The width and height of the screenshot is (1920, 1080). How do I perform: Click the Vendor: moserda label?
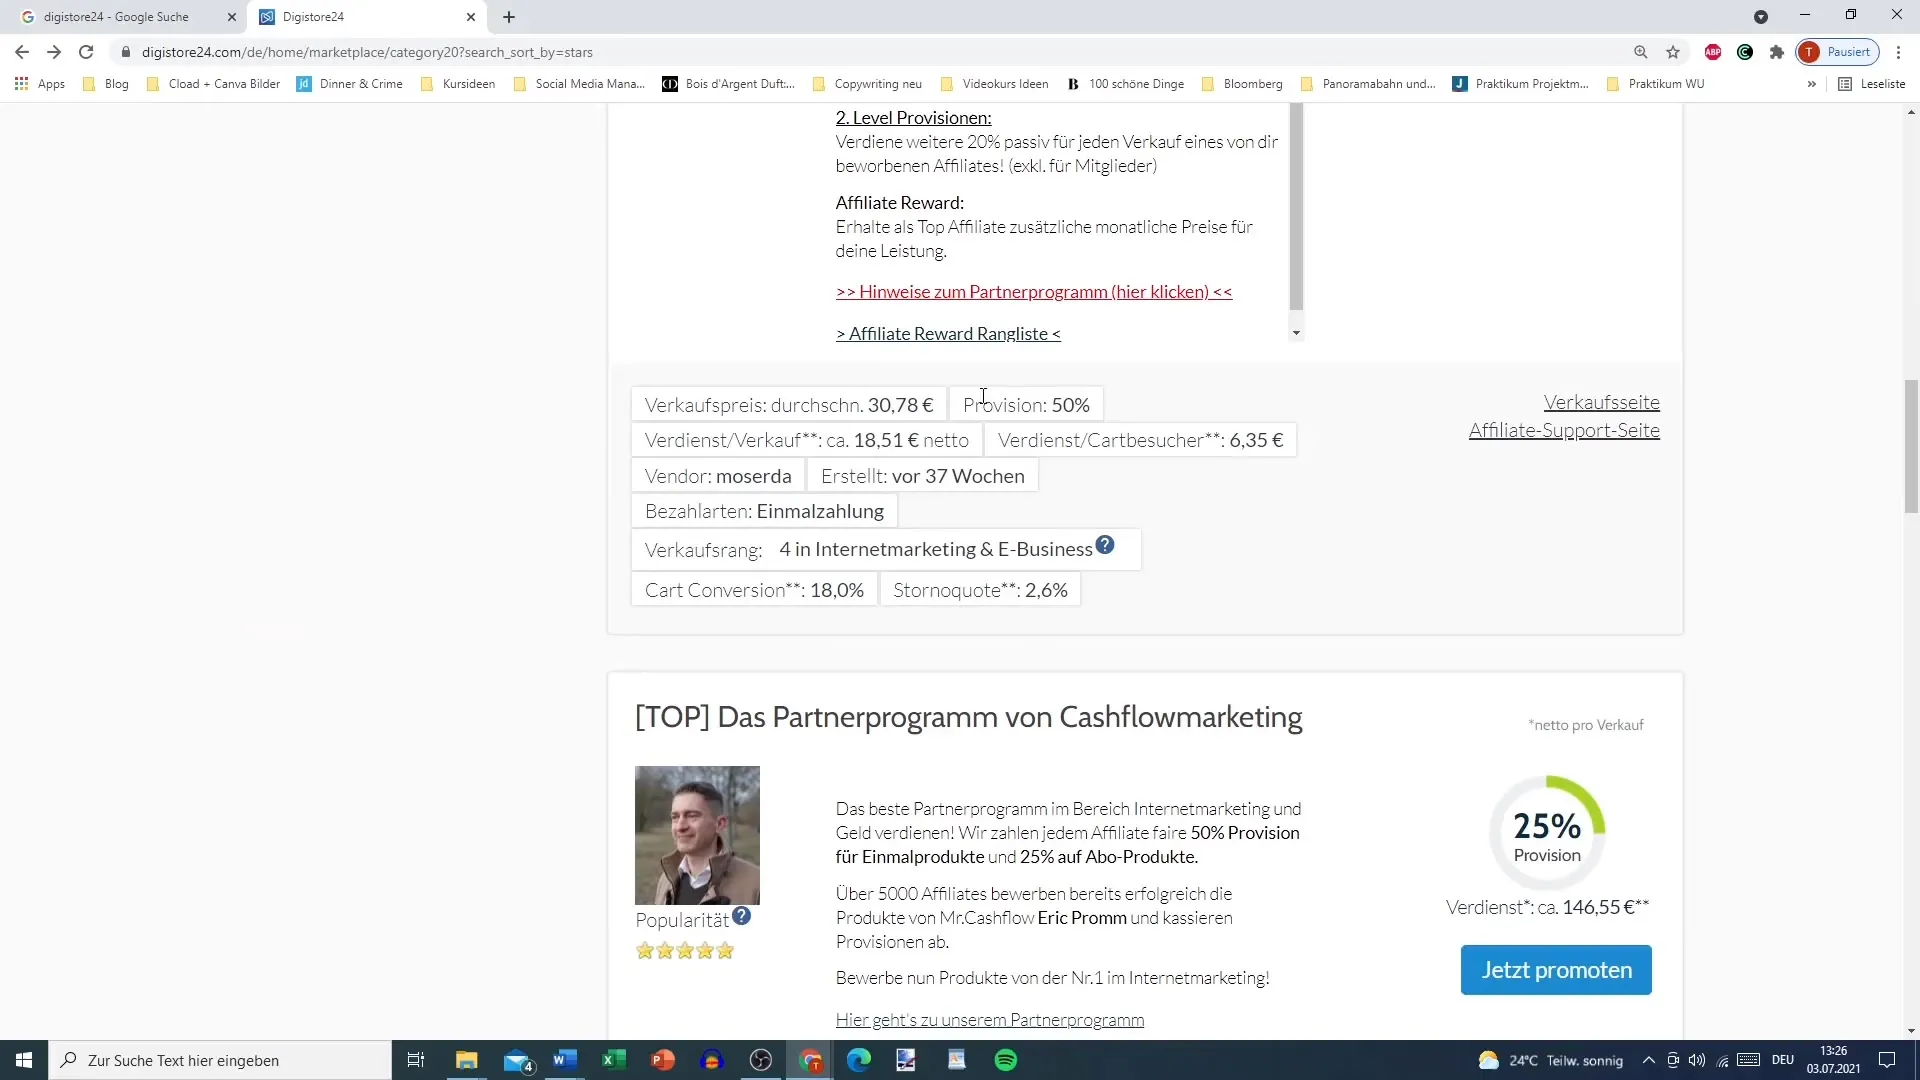[x=718, y=476]
